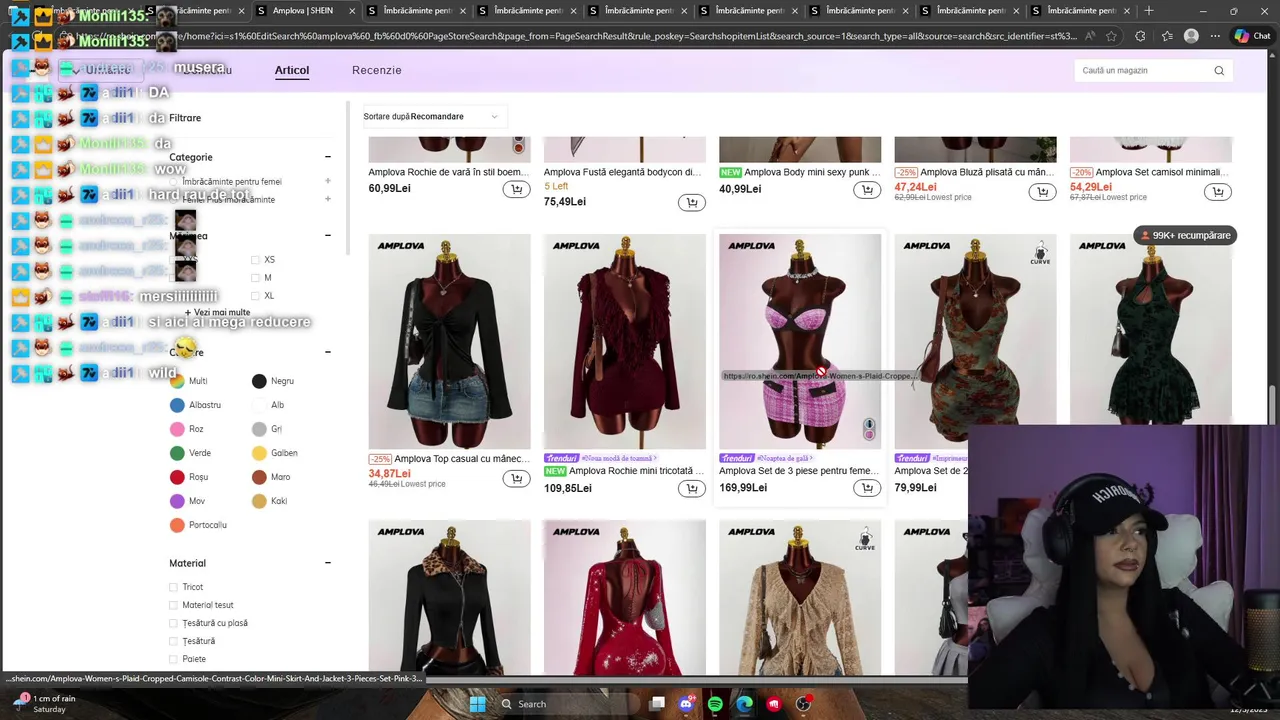Enable the Paiete material filter
Image resolution: width=1280 pixels, height=720 pixels.
click(173, 659)
